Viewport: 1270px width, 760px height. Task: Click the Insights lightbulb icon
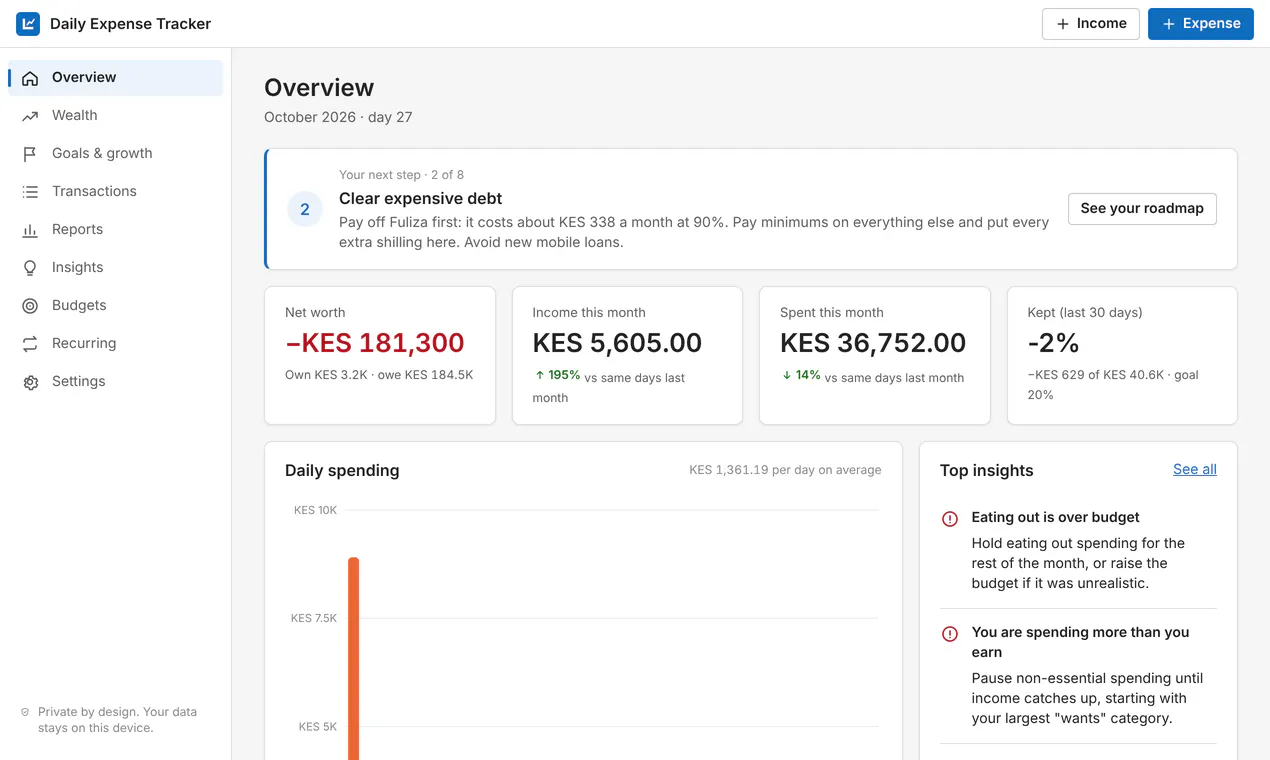(30, 268)
